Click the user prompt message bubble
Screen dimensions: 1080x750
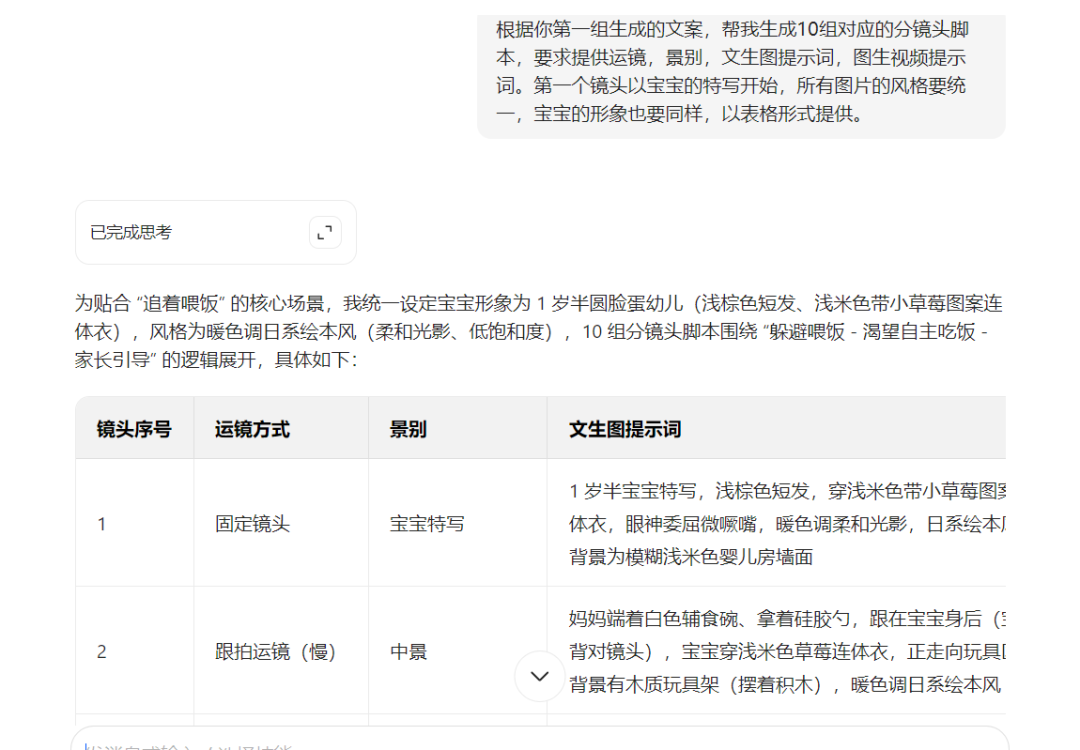[x=740, y=71]
